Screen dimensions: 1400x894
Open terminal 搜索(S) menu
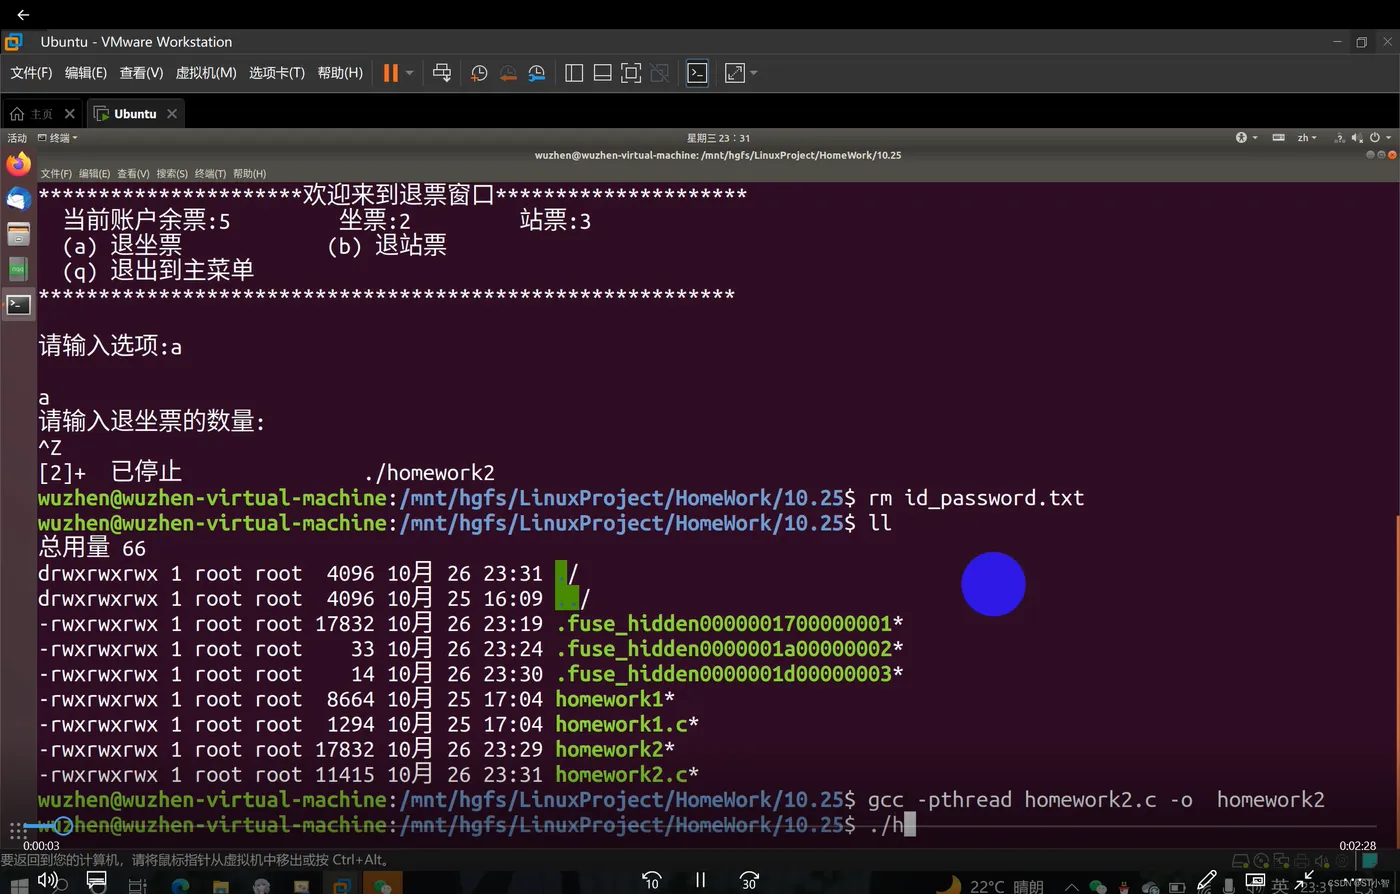(172, 174)
